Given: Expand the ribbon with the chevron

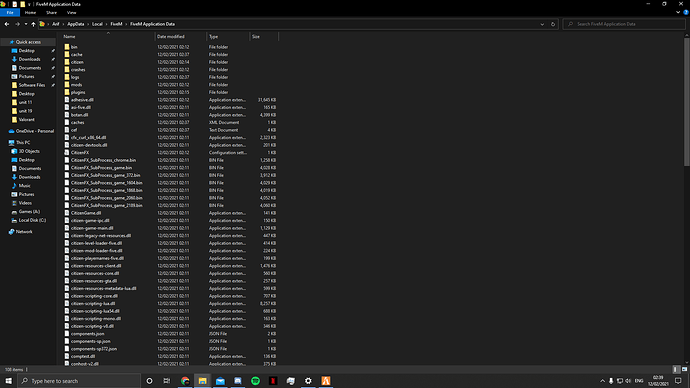Looking at the screenshot, I should coord(678,12).
